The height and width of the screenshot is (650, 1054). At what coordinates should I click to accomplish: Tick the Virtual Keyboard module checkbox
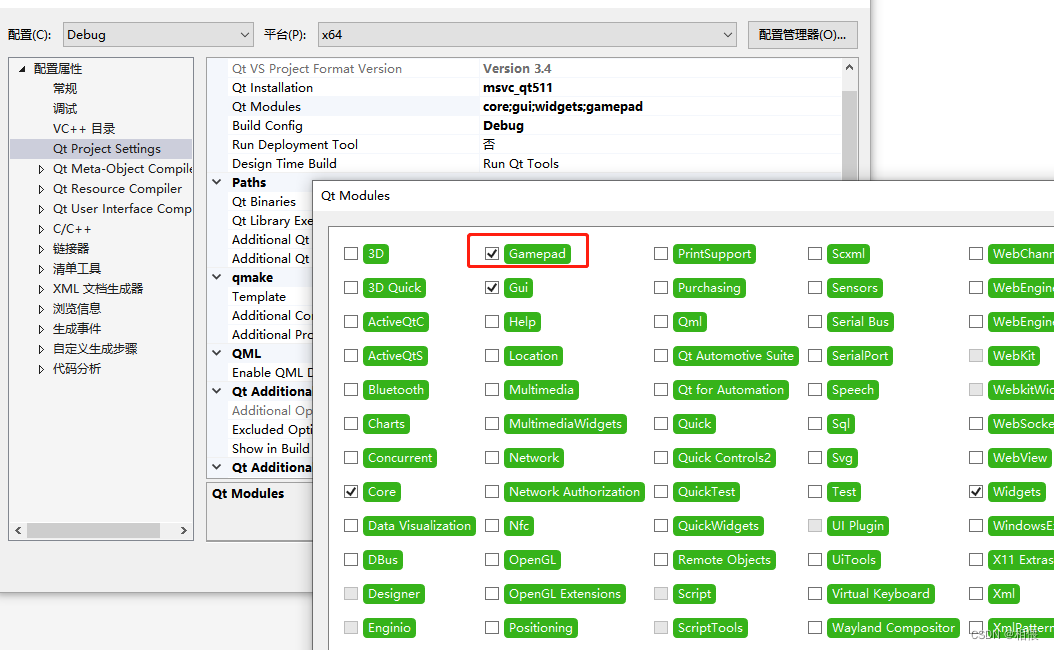[x=815, y=594]
